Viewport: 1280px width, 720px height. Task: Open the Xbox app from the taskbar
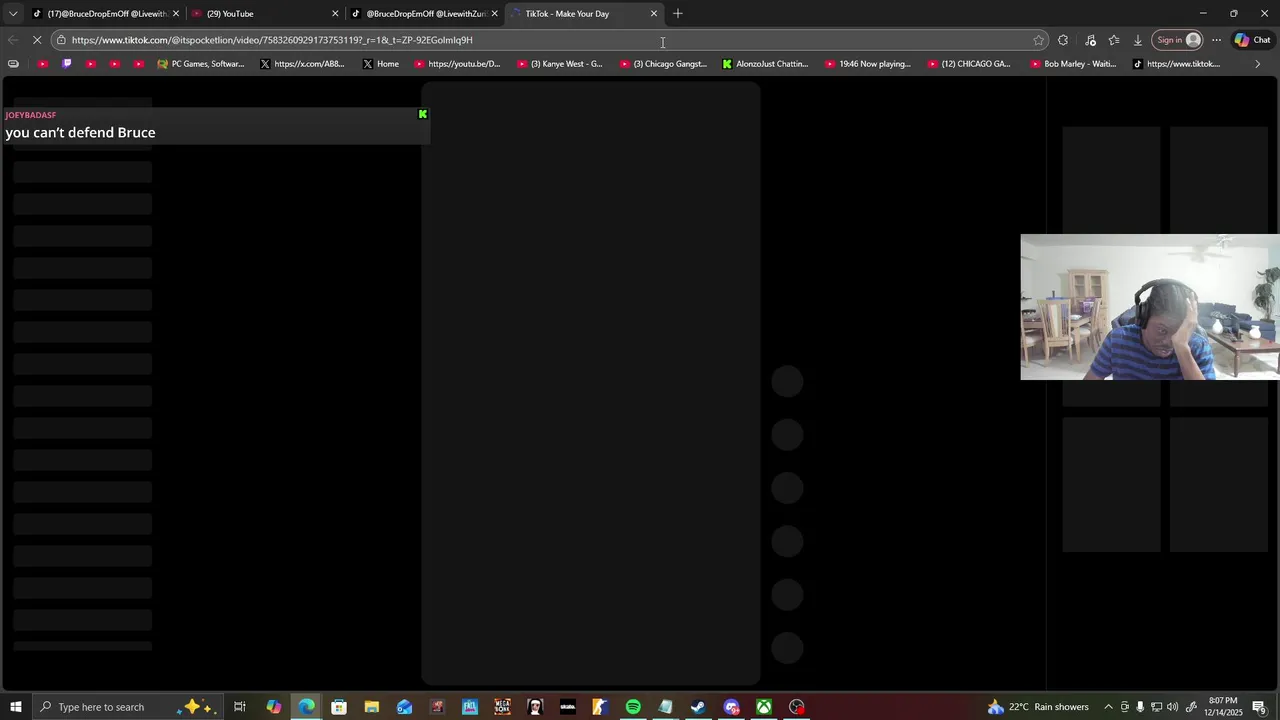pyautogui.click(x=763, y=707)
